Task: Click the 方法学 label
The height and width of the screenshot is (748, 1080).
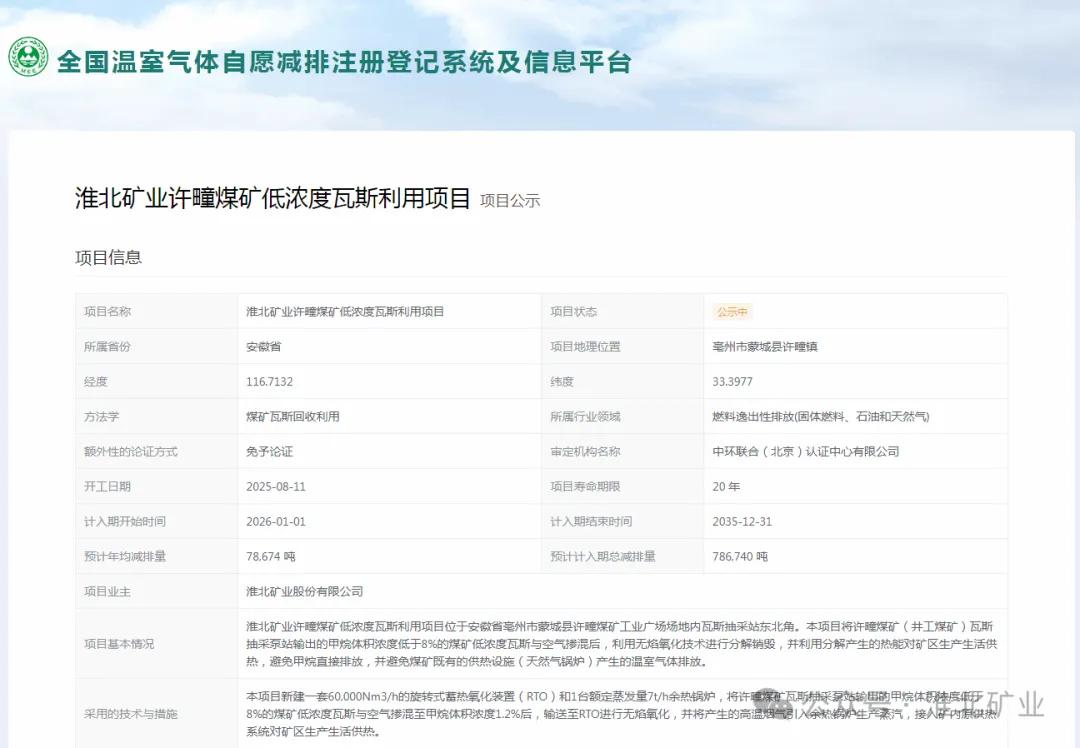Action: (x=101, y=417)
